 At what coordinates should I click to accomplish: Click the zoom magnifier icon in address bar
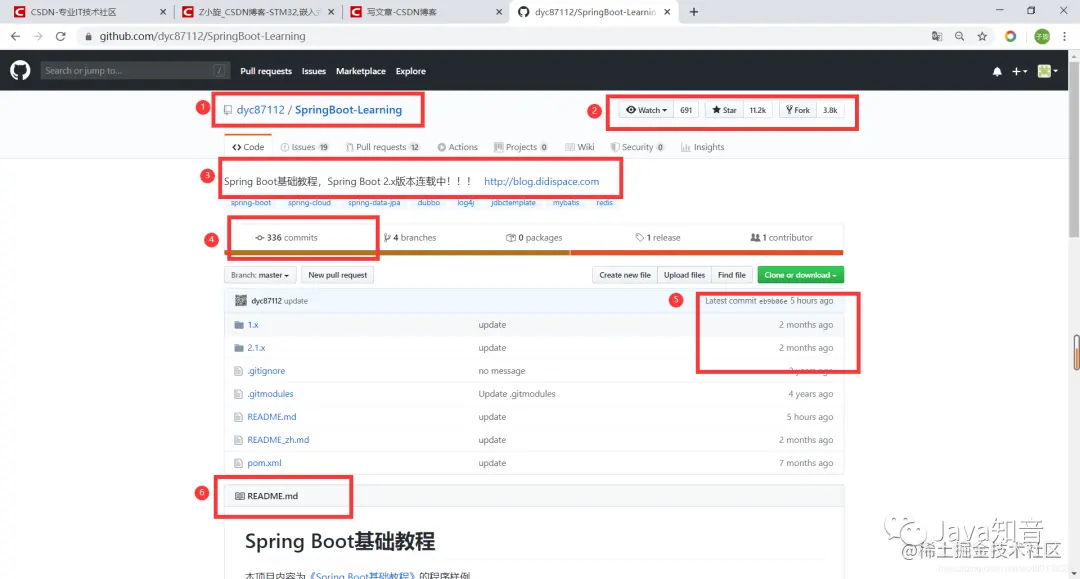959,36
